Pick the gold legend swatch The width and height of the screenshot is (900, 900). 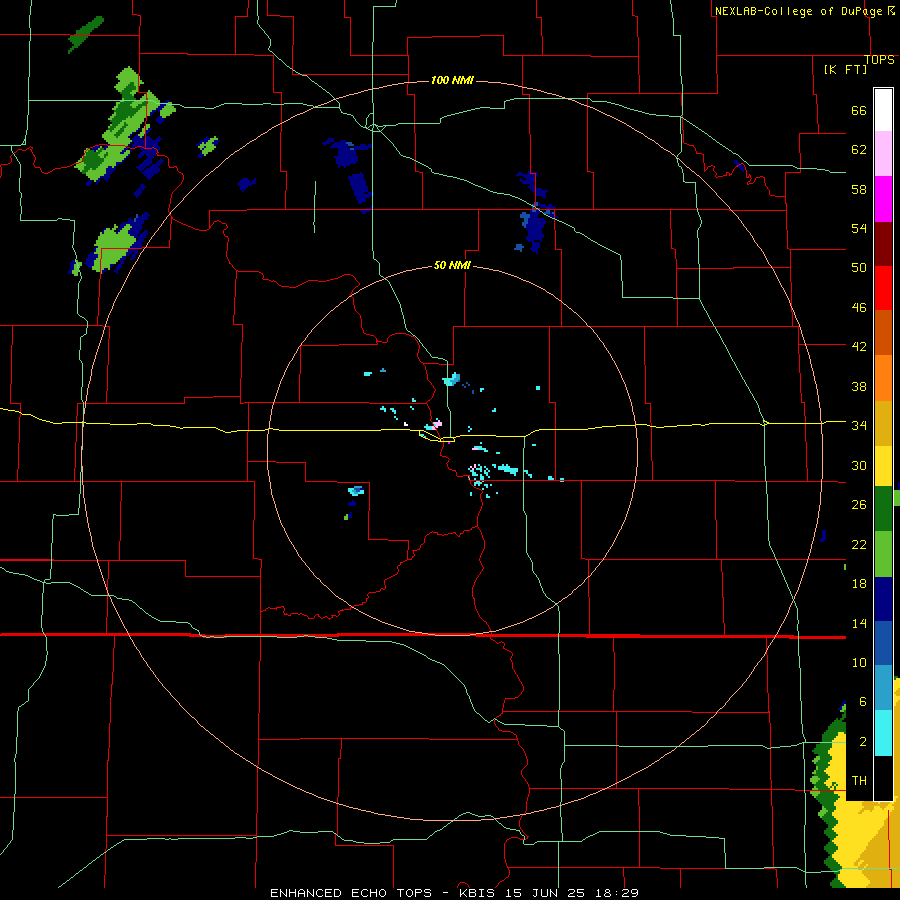click(x=883, y=423)
